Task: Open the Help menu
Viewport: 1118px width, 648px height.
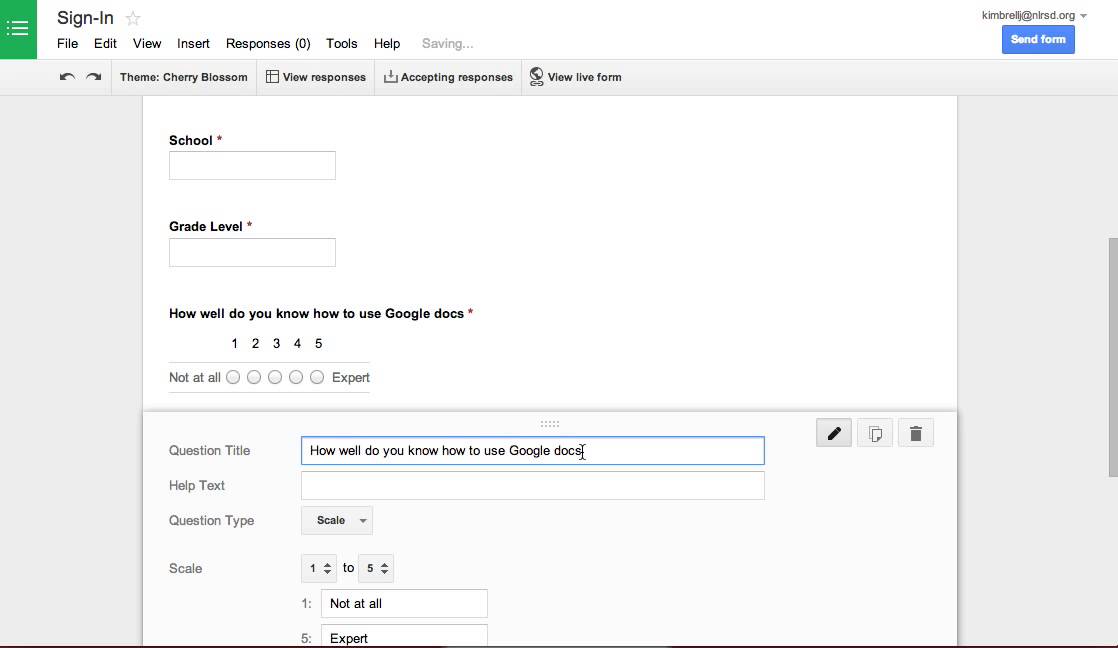Action: point(386,43)
